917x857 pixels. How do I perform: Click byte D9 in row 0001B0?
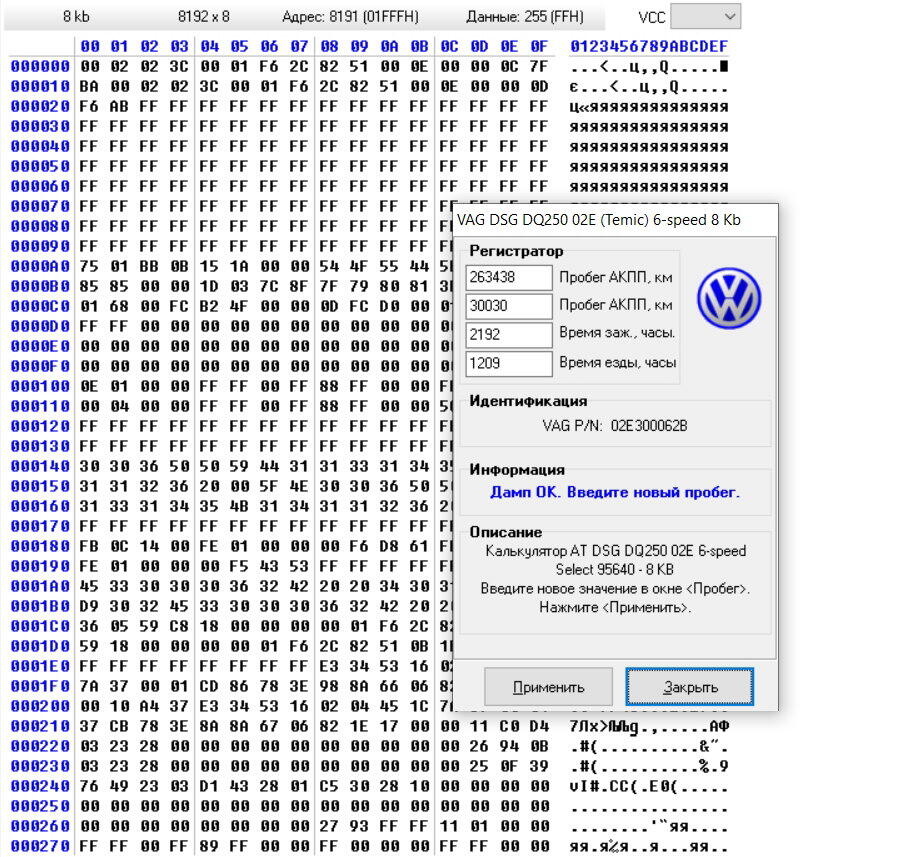click(89, 606)
